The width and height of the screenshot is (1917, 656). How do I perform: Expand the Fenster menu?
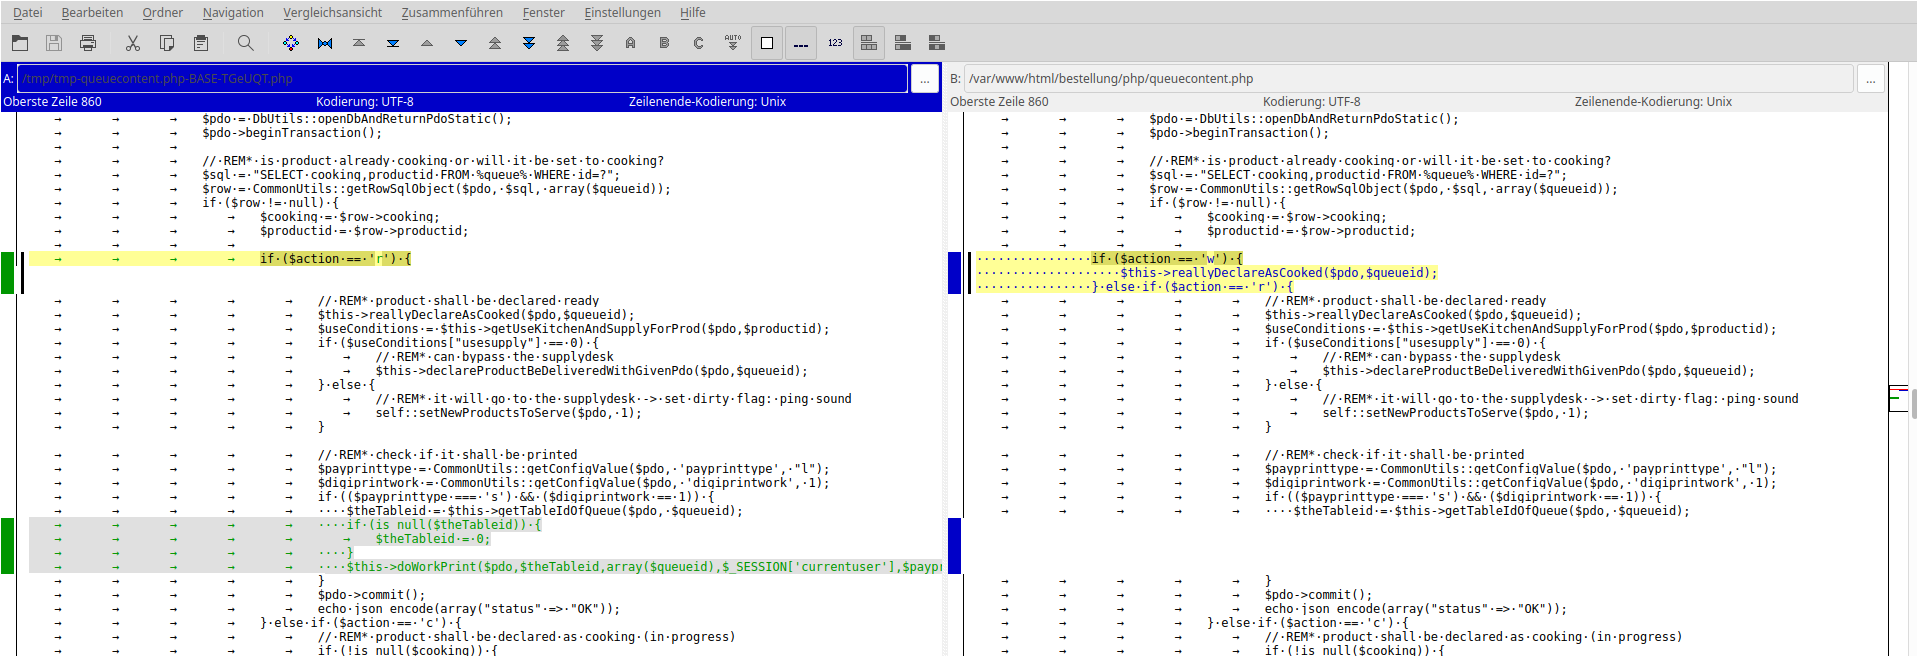[543, 12]
